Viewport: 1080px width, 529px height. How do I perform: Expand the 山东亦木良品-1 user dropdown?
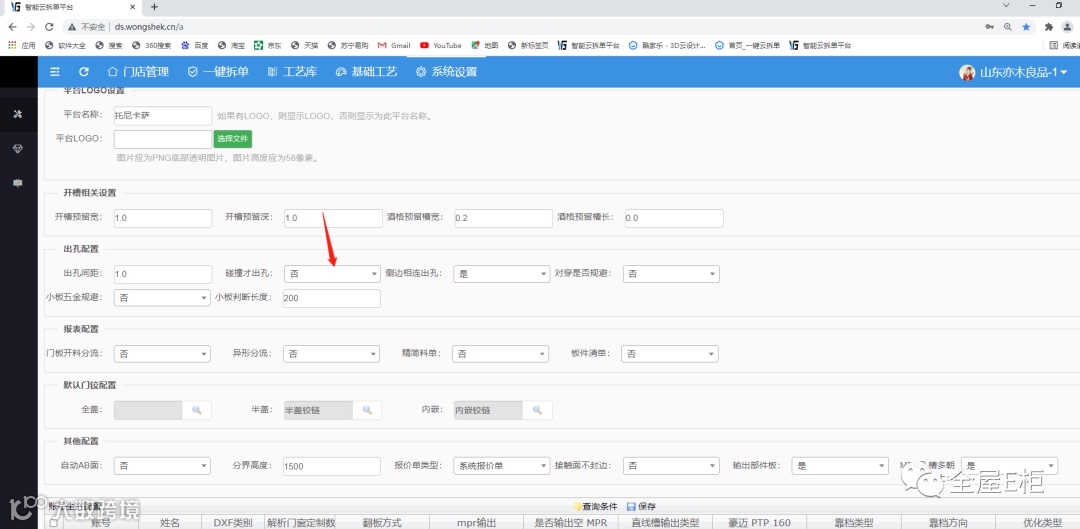[x=1013, y=72]
